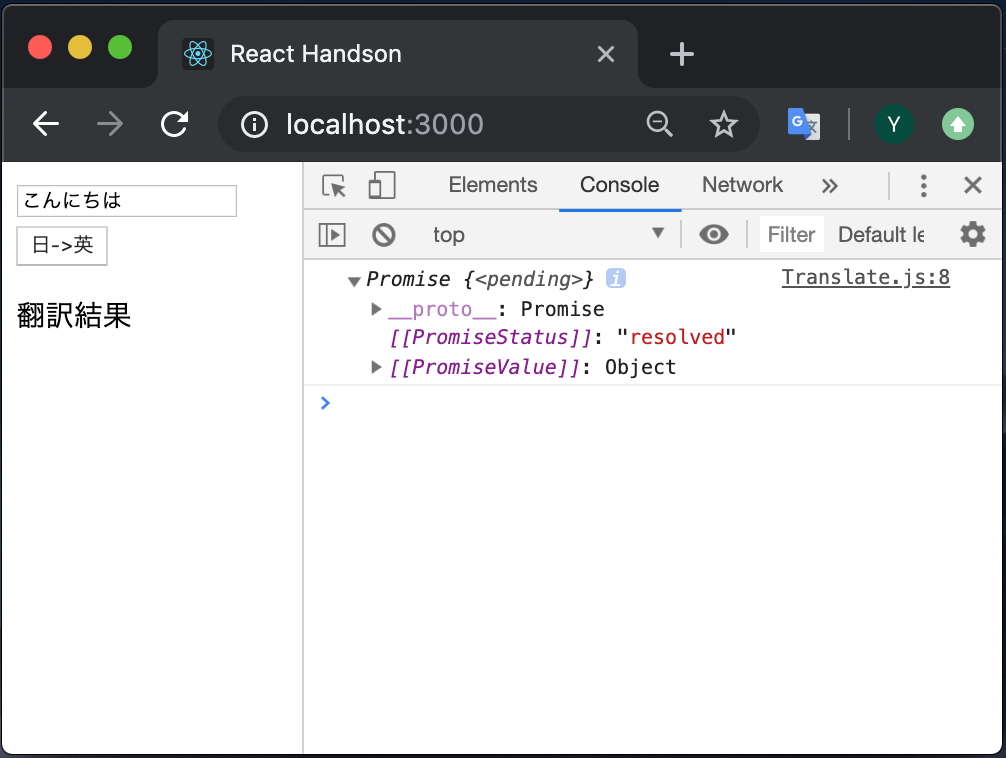Viewport: 1006px width, 758px height.
Task: Click the Google Translate extension icon
Action: [x=803, y=124]
